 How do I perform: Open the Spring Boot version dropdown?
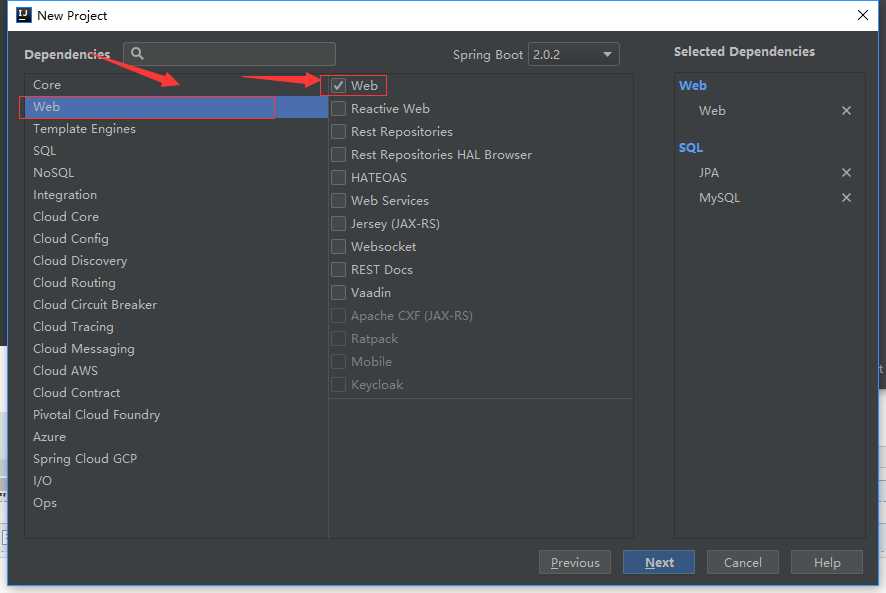574,54
